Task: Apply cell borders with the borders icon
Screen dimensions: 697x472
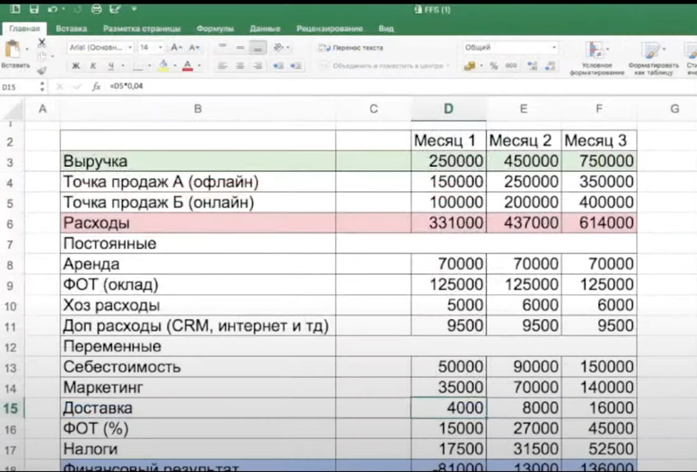Action: tap(138, 66)
